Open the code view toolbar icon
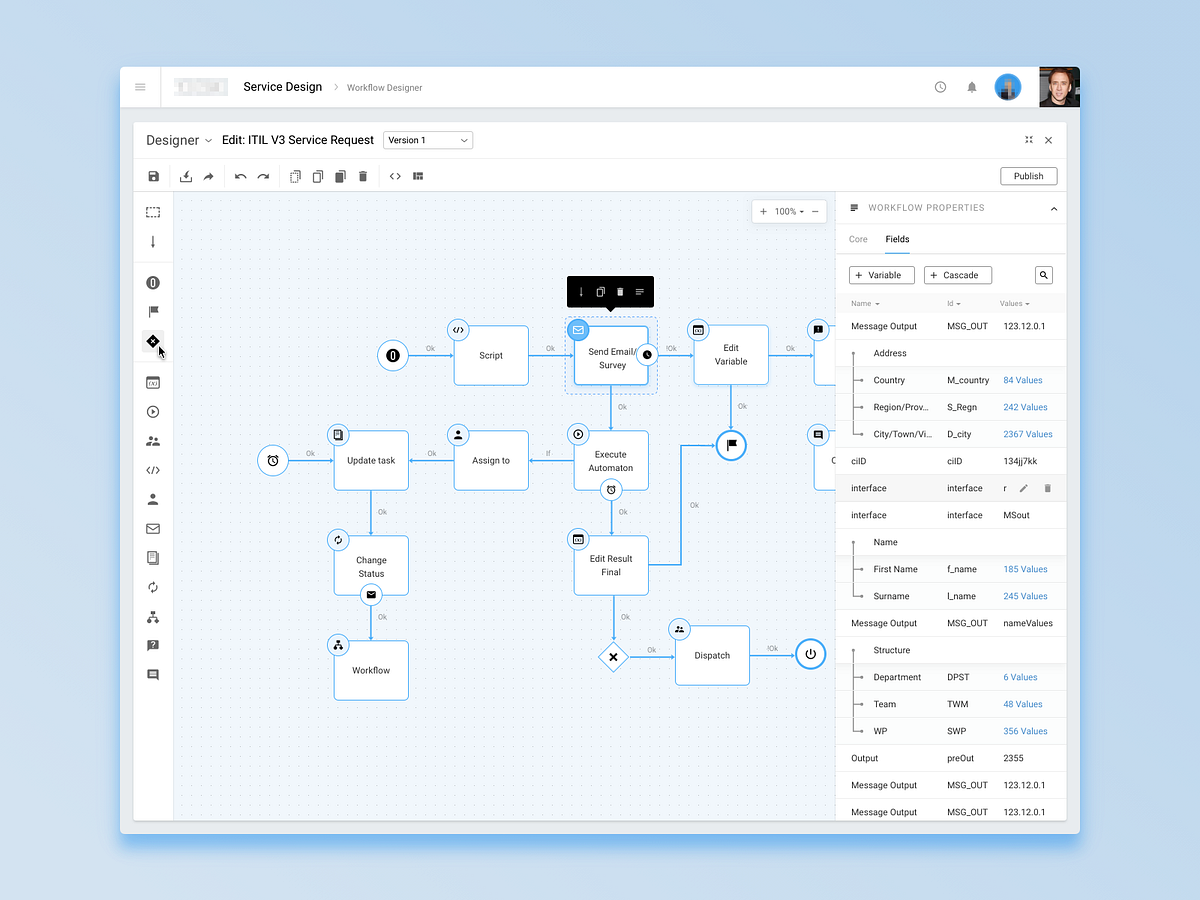Screen dimensions: 1200x900 (x=394, y=176)
